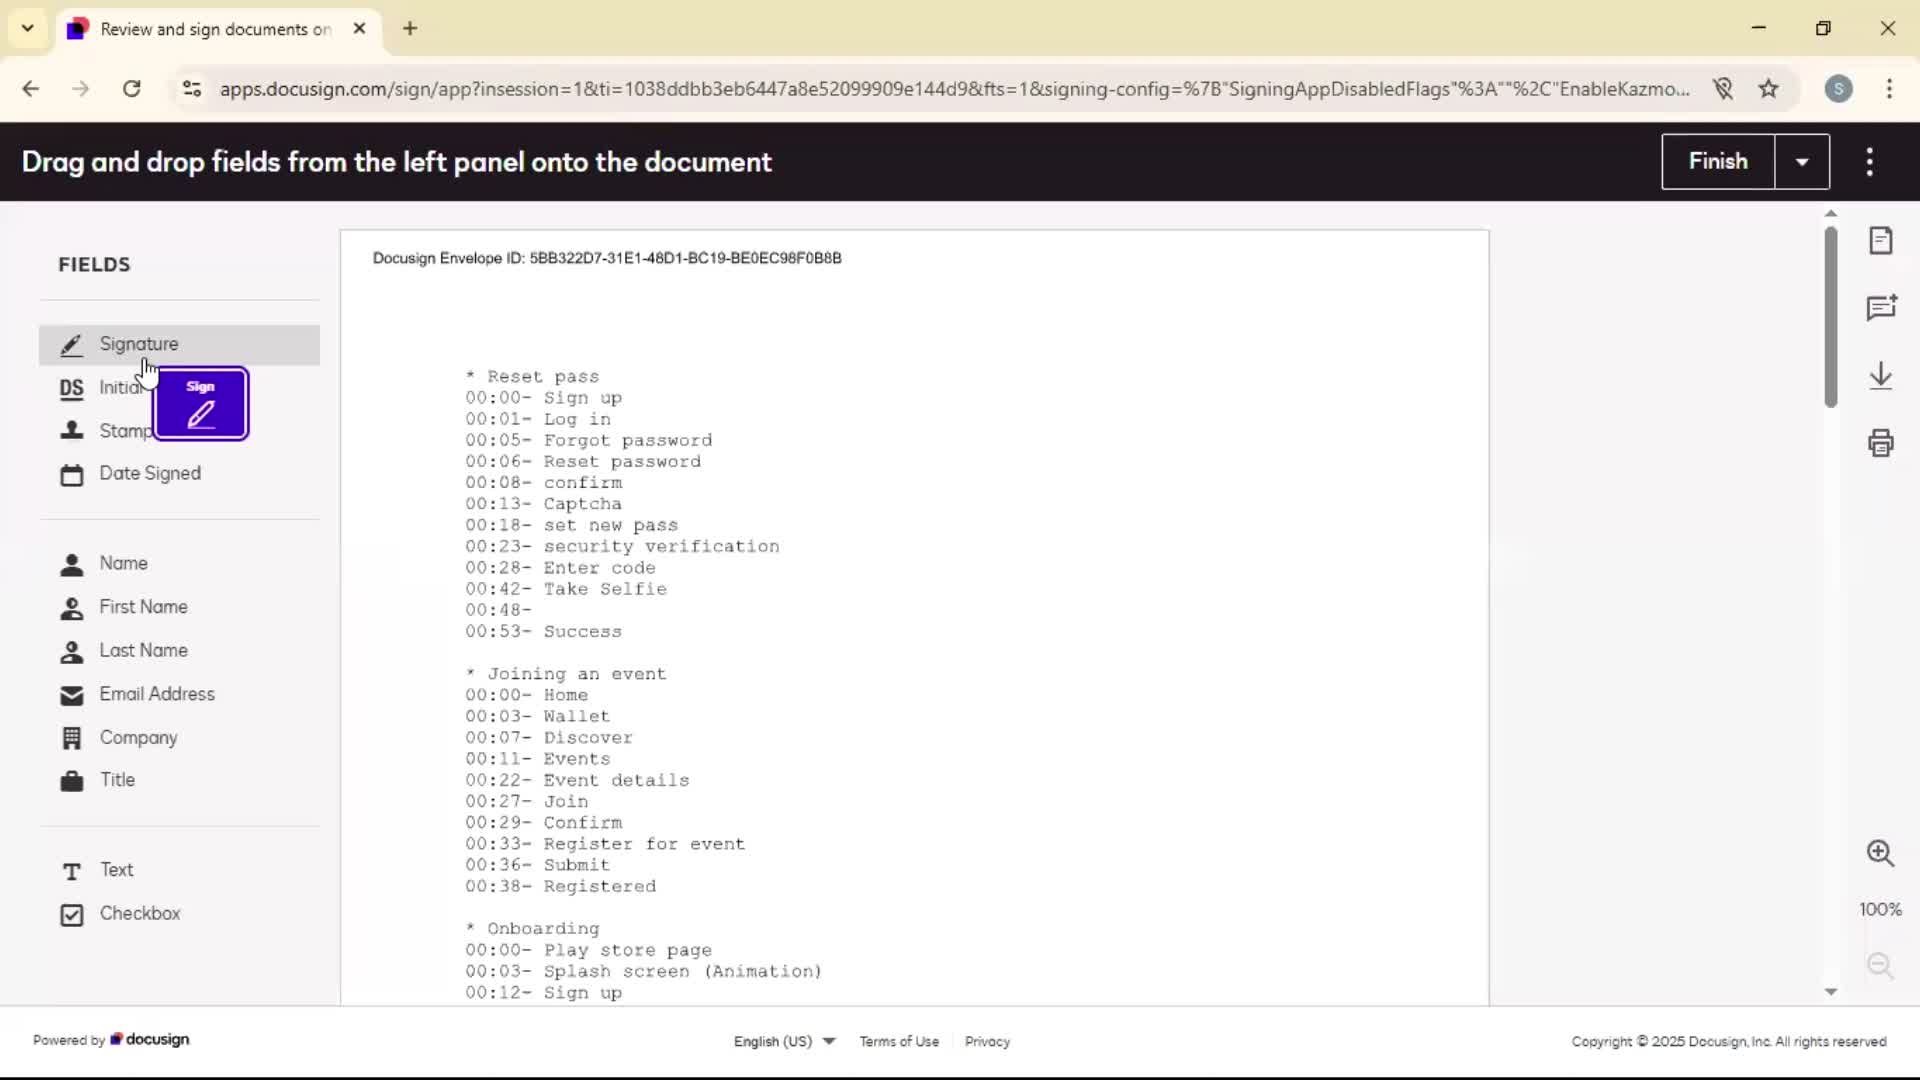The image size is (1920, 1080).
Task: Open the English (US) language dropdown
Action: click(x=784, y=1041)
